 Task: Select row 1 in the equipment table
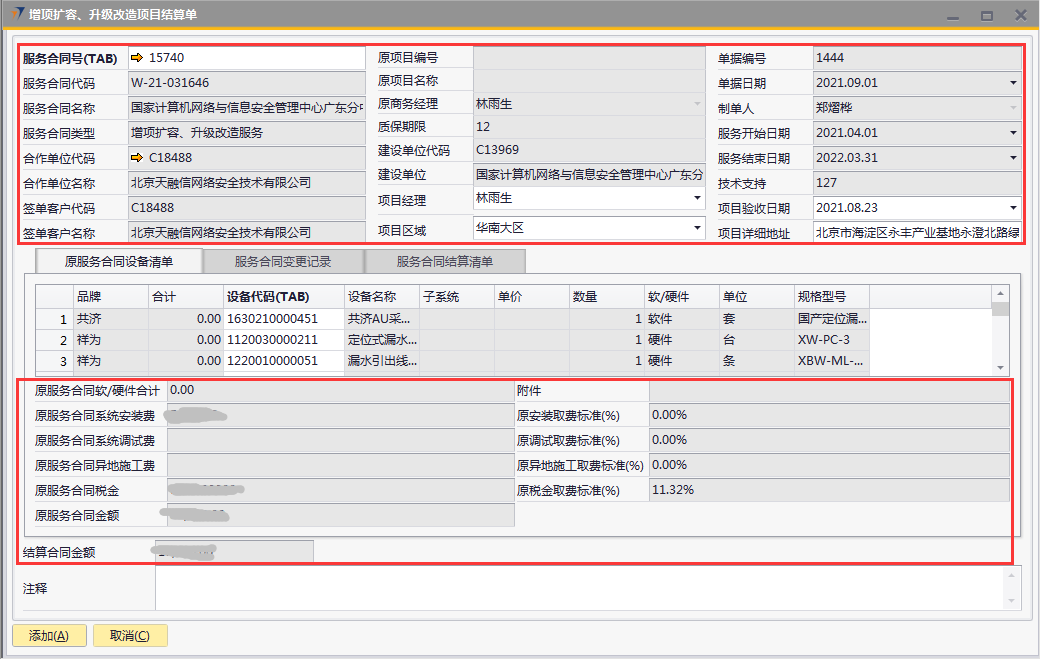tap(55, 318)
